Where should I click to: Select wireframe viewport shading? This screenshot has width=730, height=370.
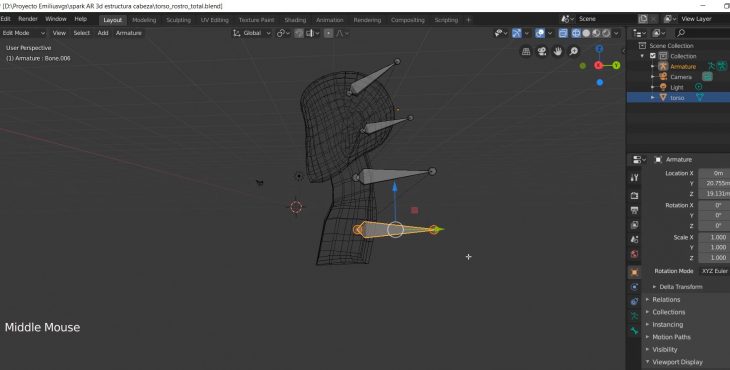pos(576,33)
